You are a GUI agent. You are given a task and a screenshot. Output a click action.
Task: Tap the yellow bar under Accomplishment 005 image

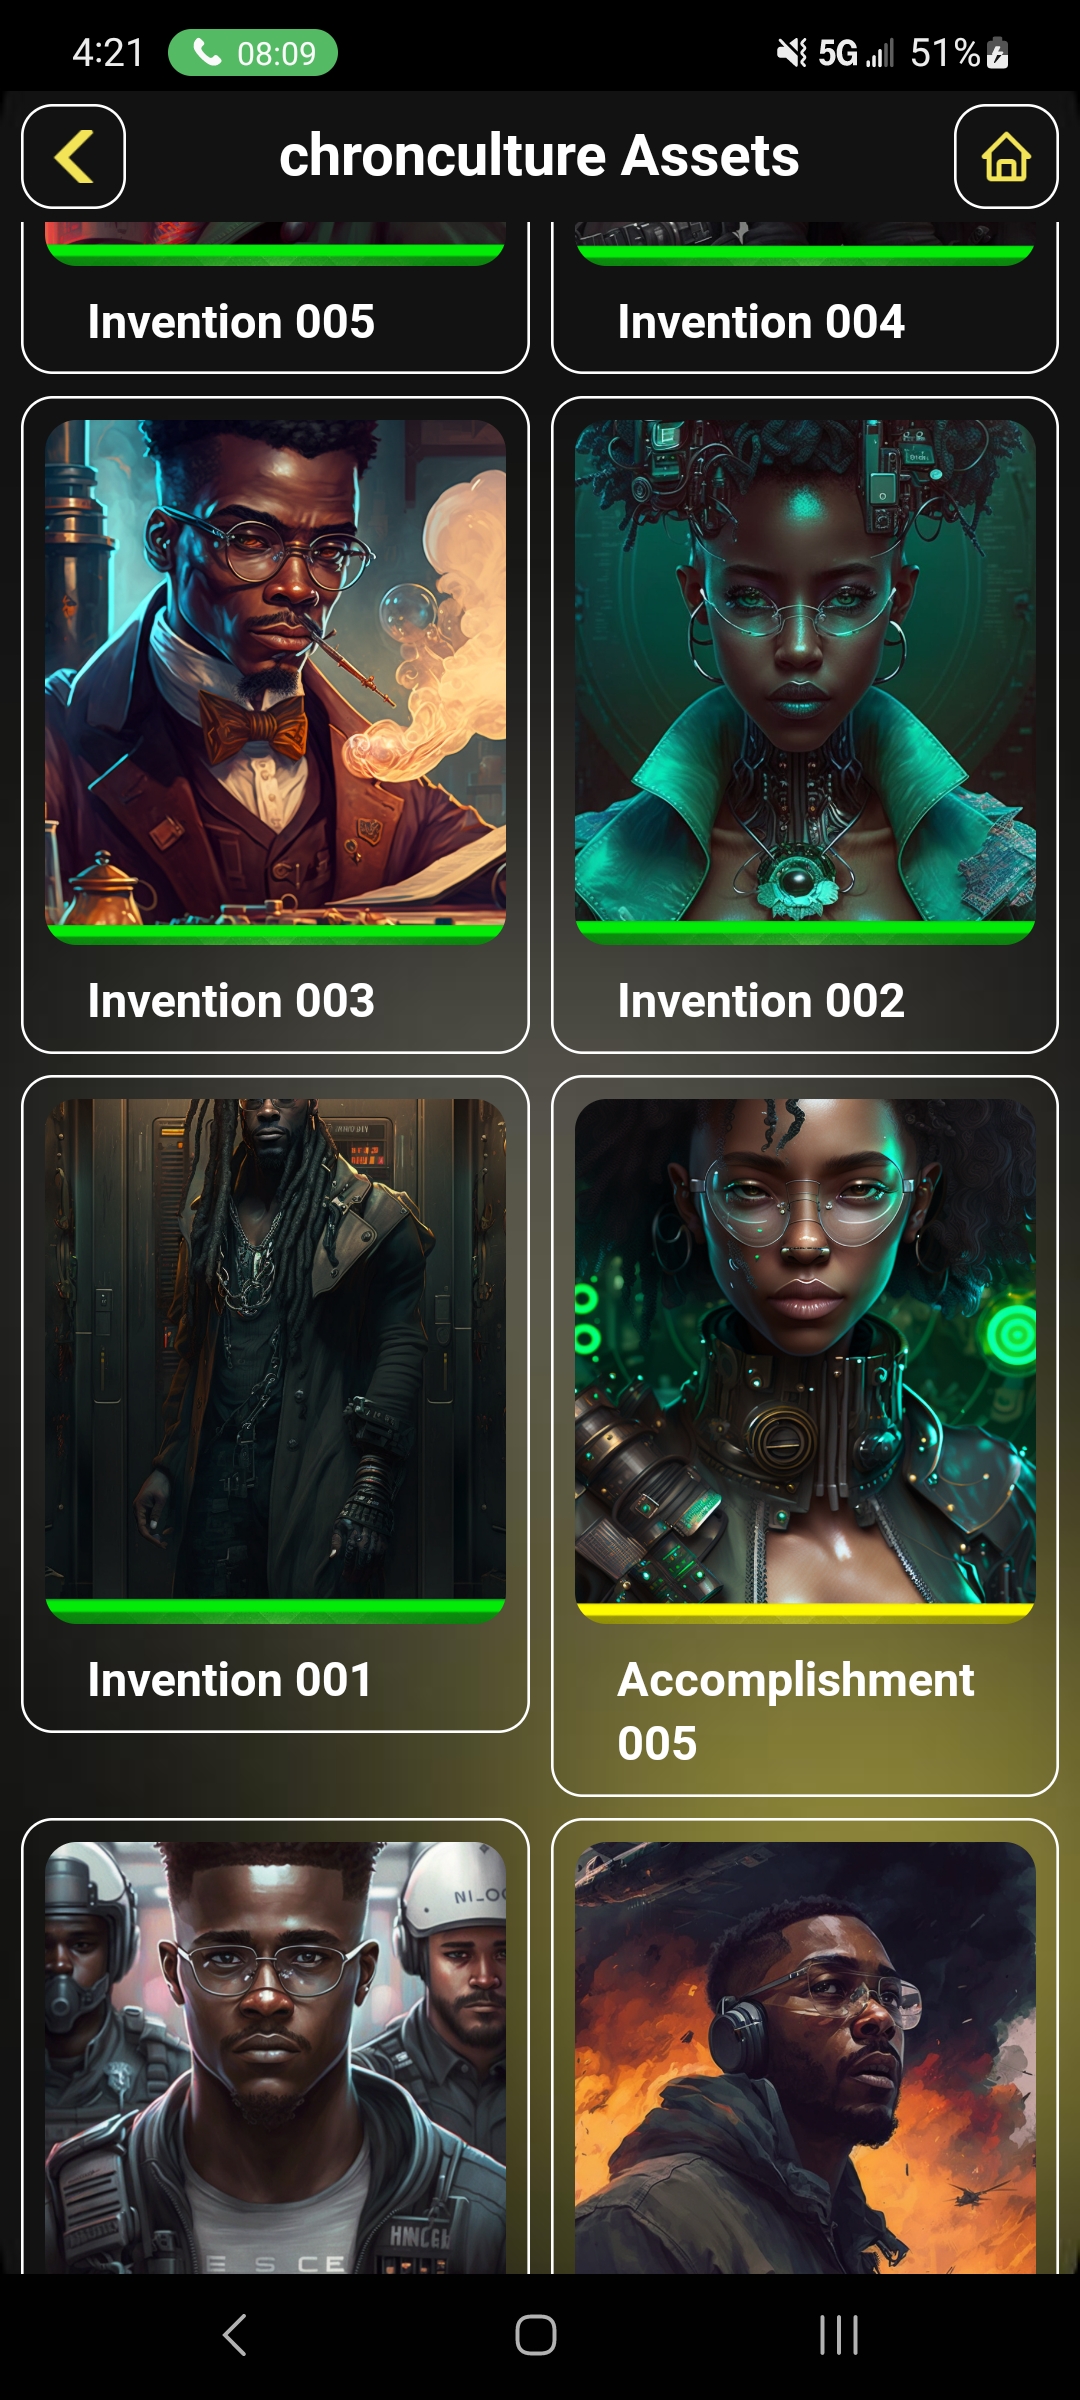(805, 1612)
